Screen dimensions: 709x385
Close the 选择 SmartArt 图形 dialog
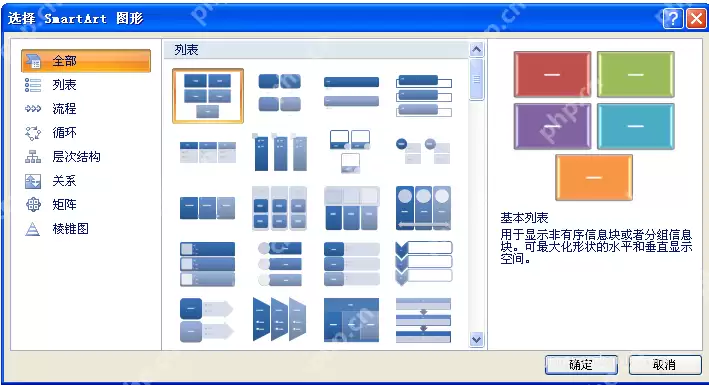tap(697, 19)
